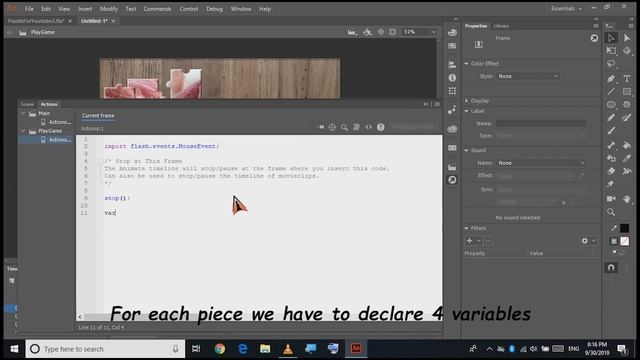Open the Commands menu
Screen dimensions: 640x360
coord(157,9)
